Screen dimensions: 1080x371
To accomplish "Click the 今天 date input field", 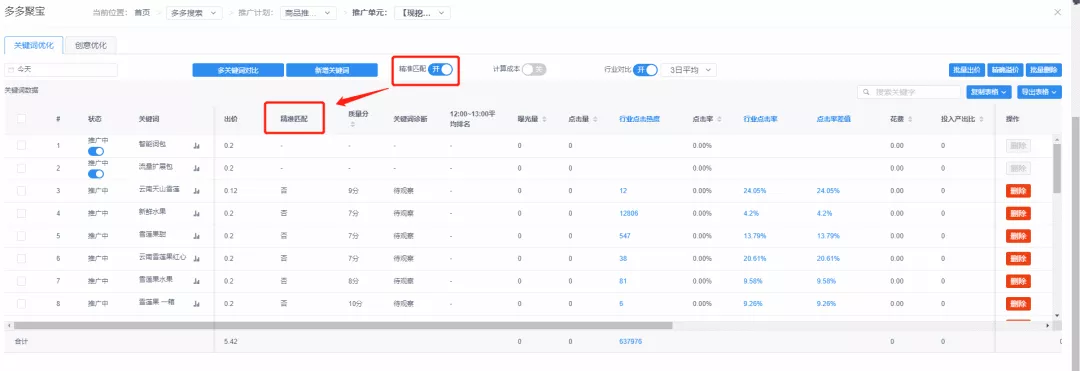I will [x=61, y=70].
